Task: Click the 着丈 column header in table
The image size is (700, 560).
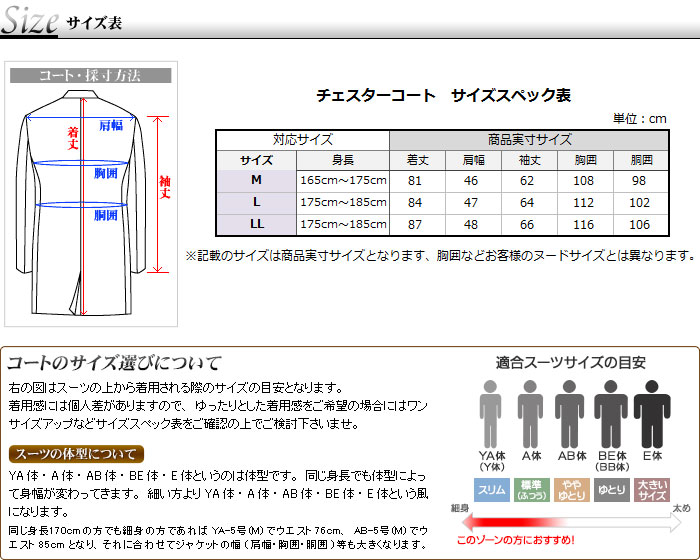Action: pos(417,160)
